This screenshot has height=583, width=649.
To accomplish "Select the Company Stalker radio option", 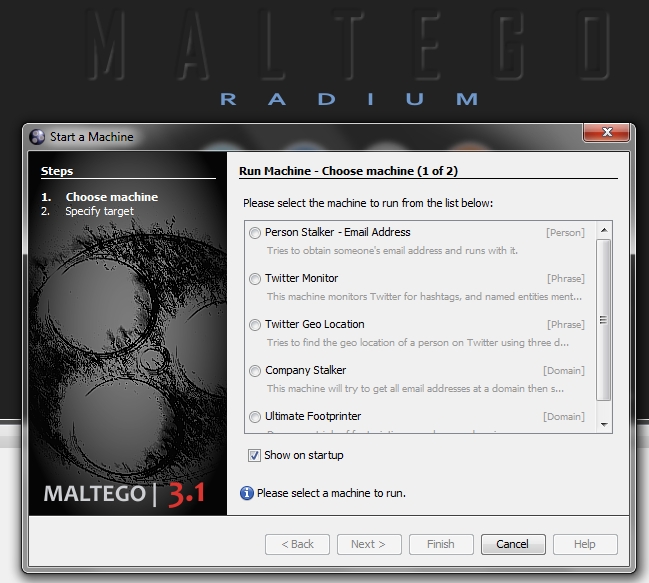I will click(256, 371).
